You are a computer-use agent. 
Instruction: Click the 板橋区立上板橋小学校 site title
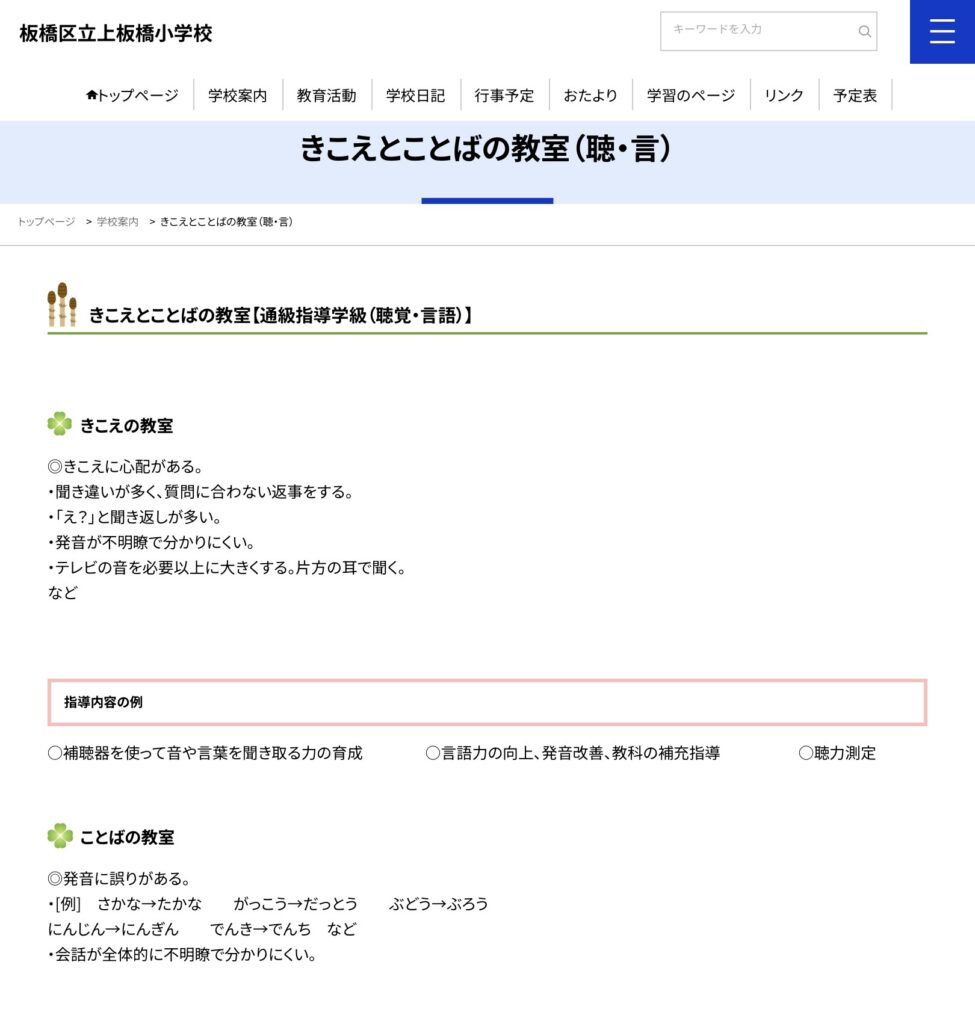coord(116,33)
